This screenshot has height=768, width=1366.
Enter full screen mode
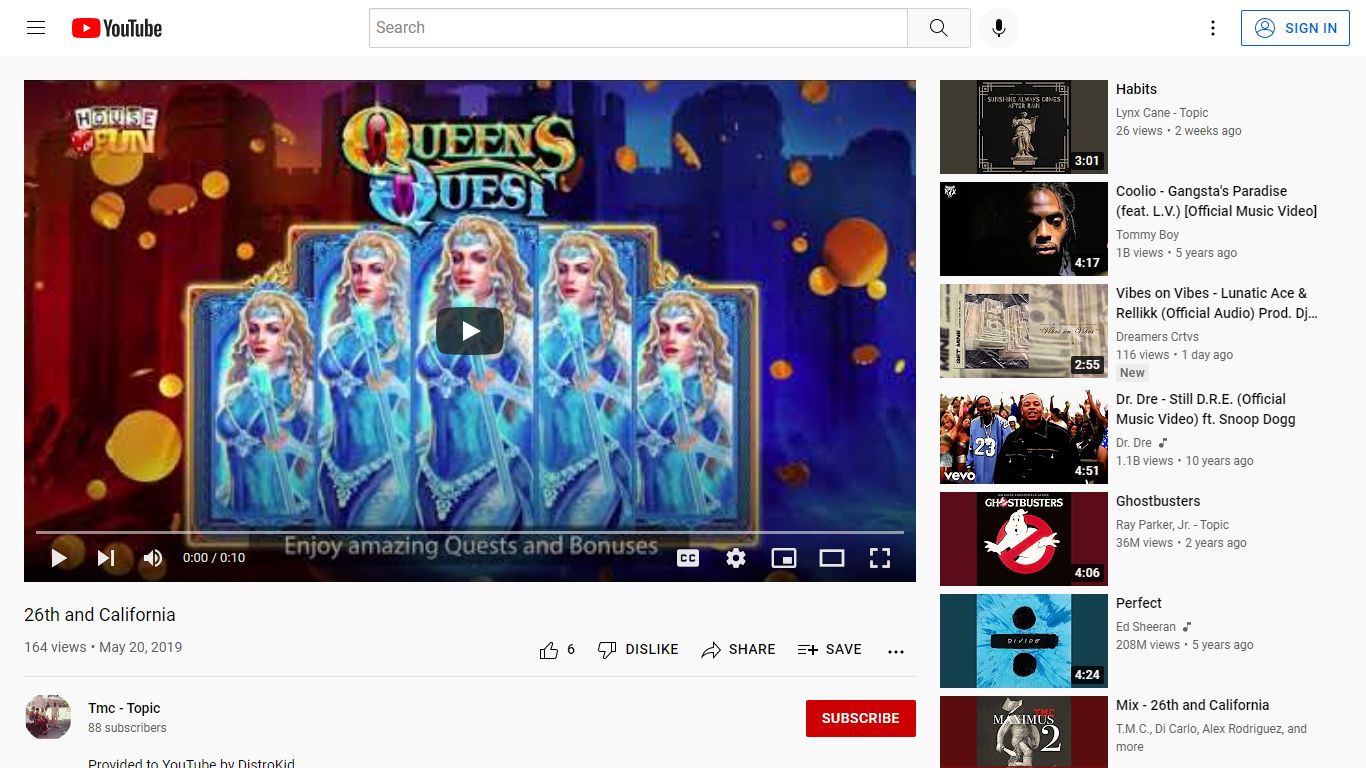click(x=880, y=558)
